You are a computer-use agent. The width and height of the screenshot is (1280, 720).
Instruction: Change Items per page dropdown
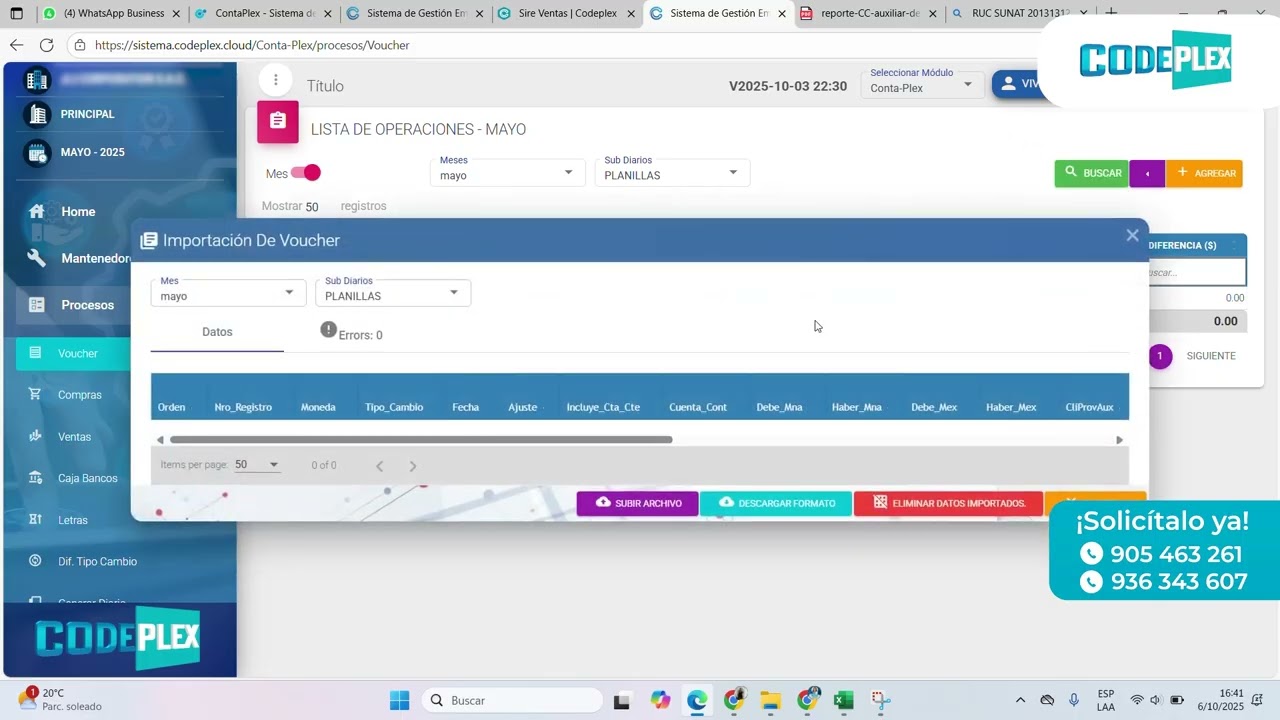[257, 465]
